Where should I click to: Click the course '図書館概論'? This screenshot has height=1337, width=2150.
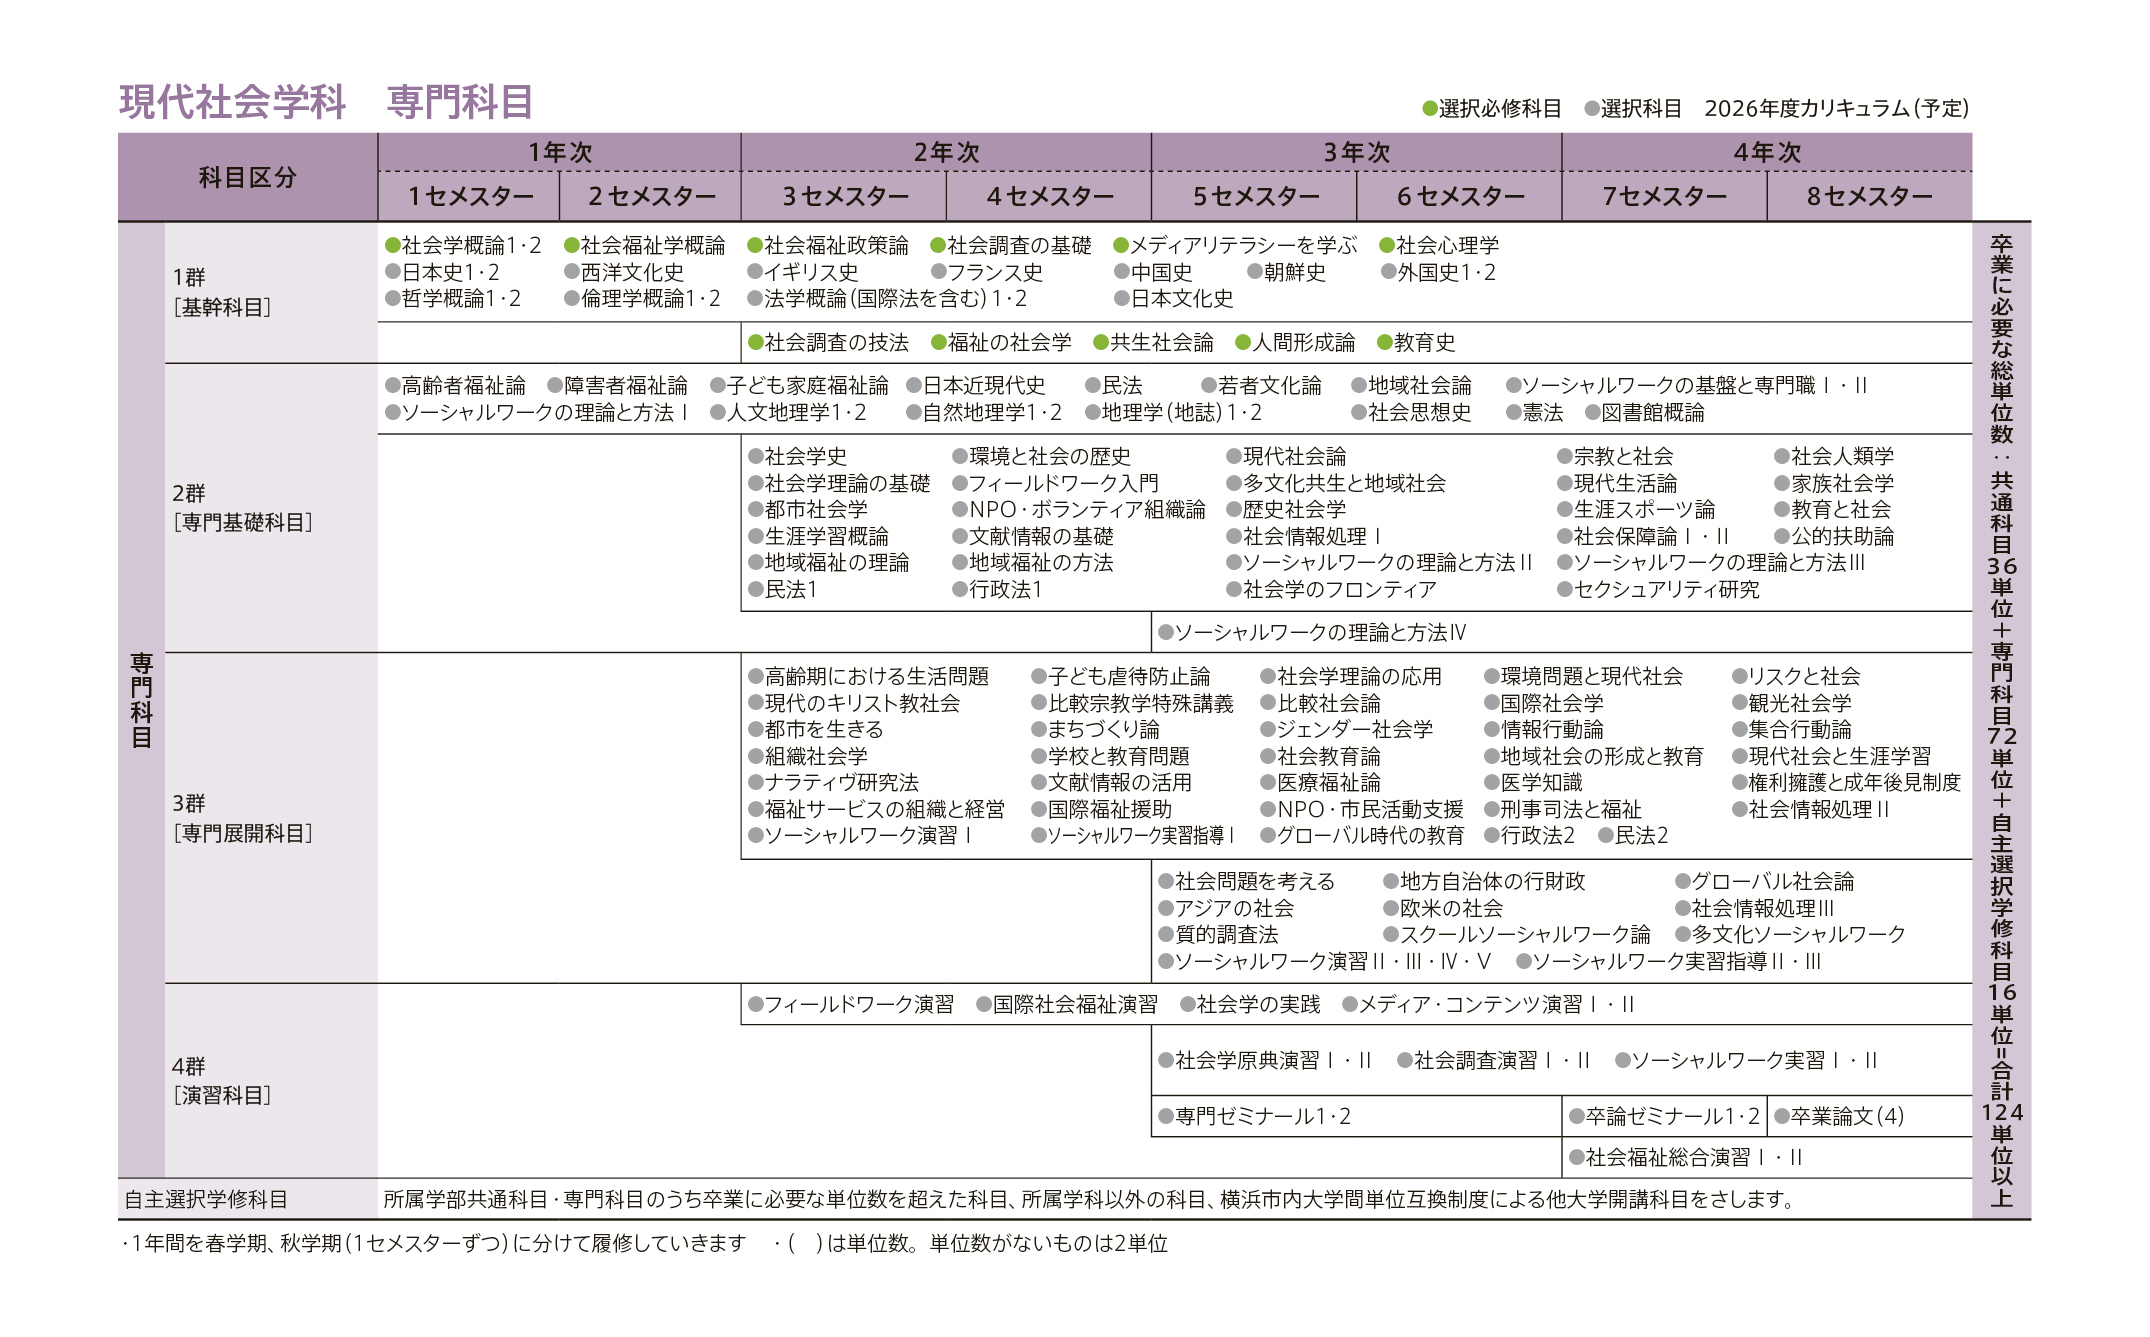pos(1645,412)
